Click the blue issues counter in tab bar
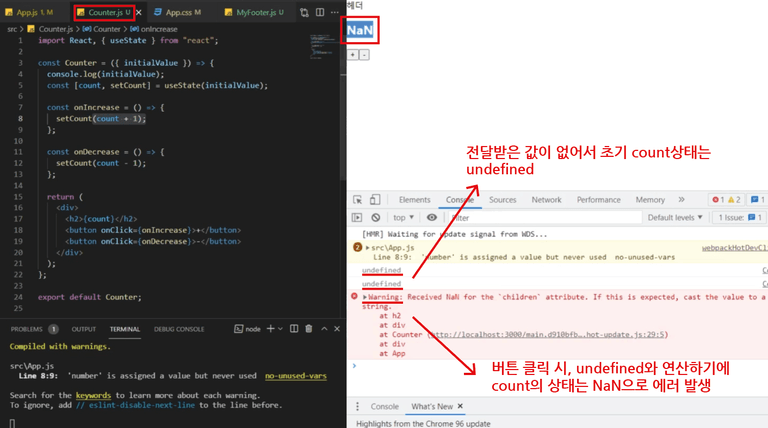This screenshot has height=428, width=768. tap(757, 200)
